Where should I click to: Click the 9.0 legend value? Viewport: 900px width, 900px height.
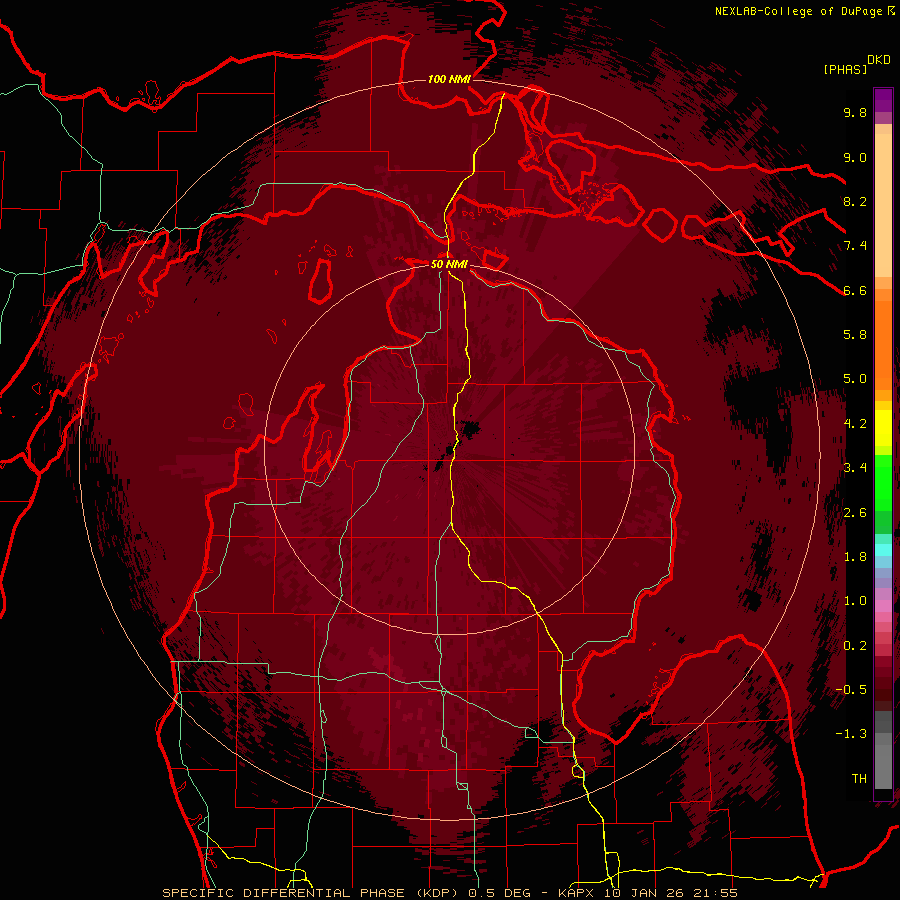tap(855, 158)
